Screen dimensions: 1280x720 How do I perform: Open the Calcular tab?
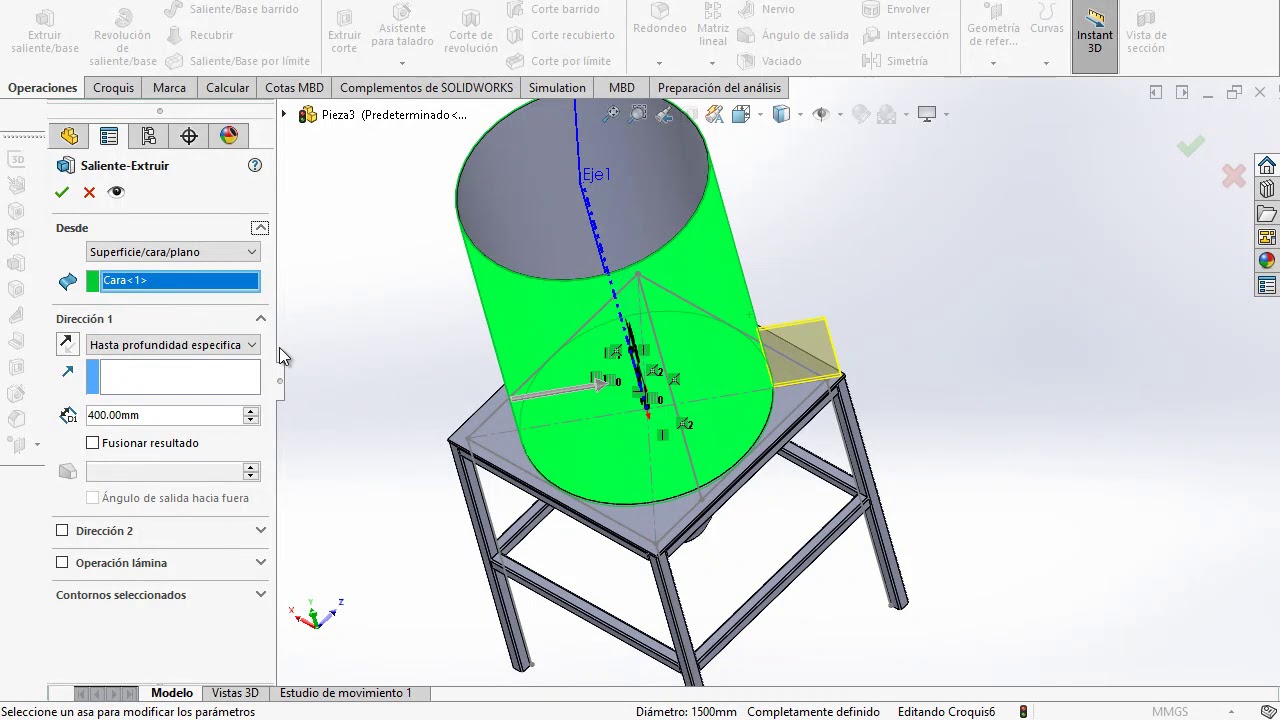[x=227, y=88]
